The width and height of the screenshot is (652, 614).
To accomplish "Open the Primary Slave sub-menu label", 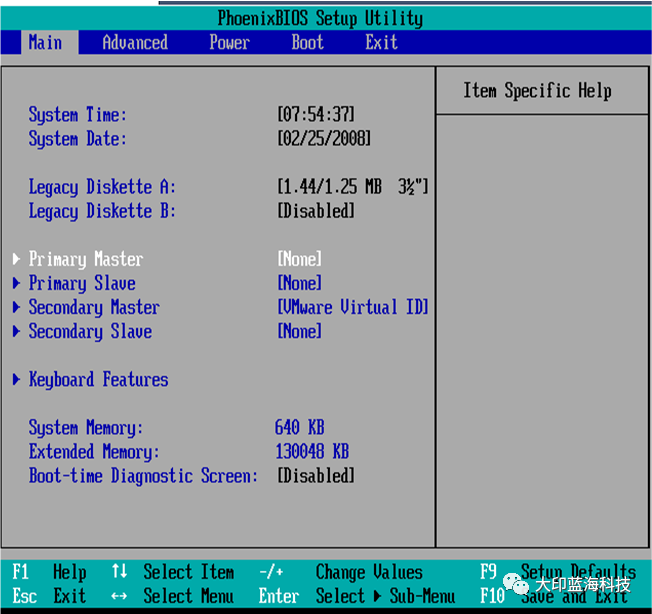I will 82,284.
